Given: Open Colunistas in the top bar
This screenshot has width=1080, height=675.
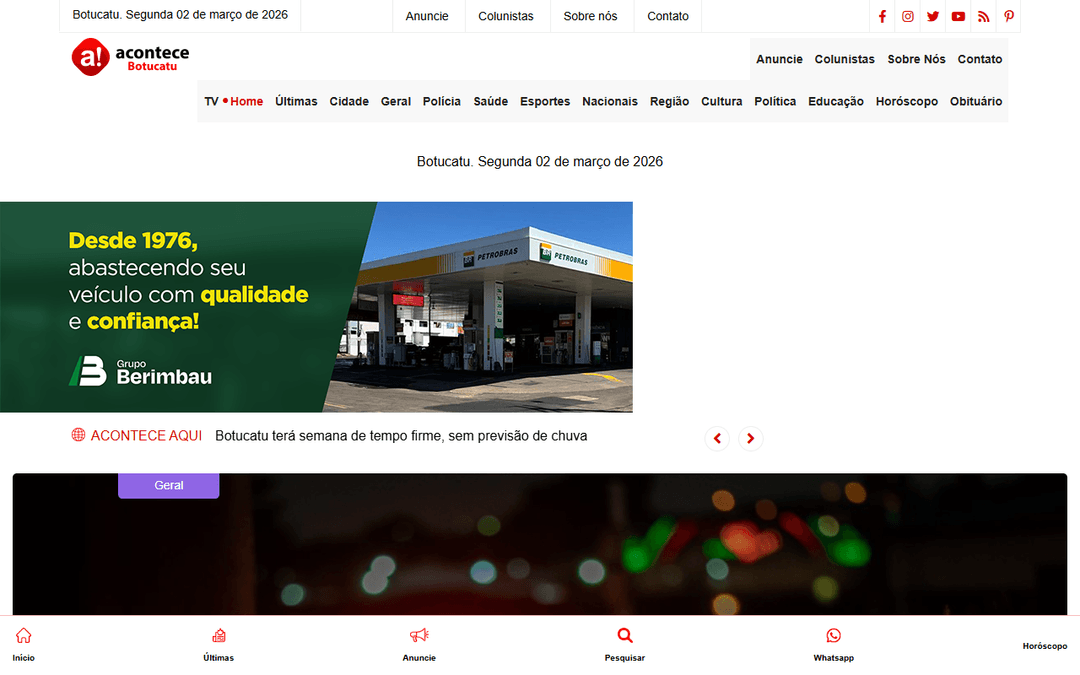Looking at the screenshot, I should coord(506,16).
